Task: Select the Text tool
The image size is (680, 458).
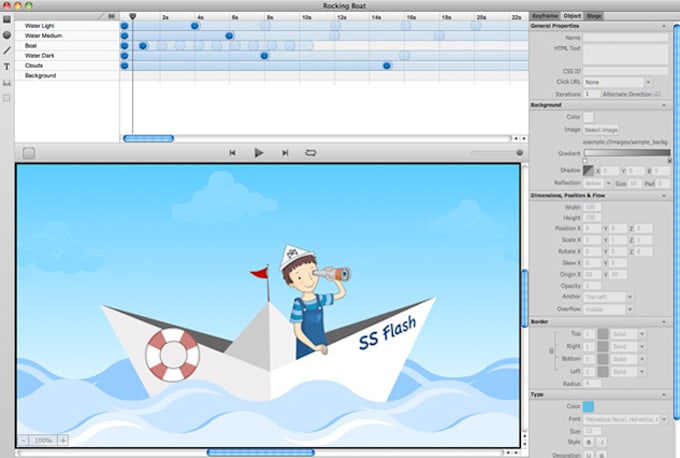Action: (7, 66)
